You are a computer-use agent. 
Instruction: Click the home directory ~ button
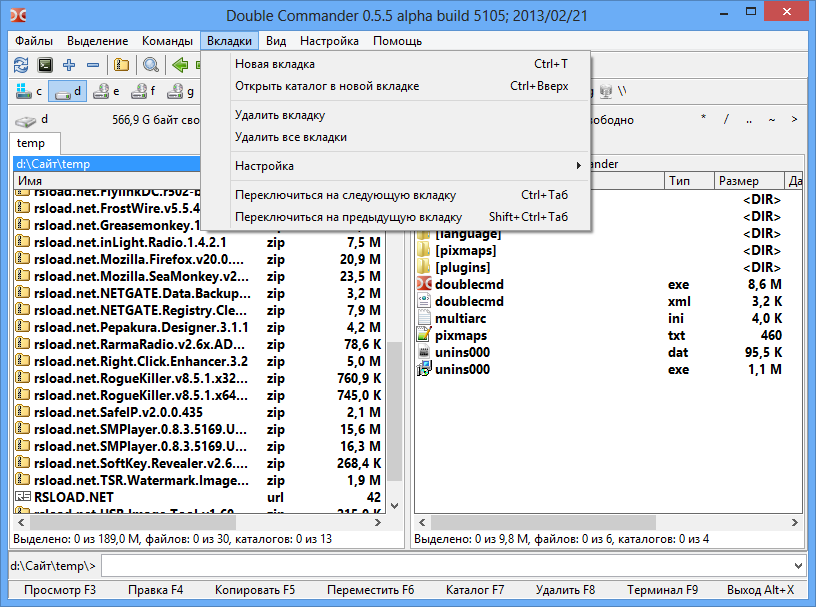point(772,120)
